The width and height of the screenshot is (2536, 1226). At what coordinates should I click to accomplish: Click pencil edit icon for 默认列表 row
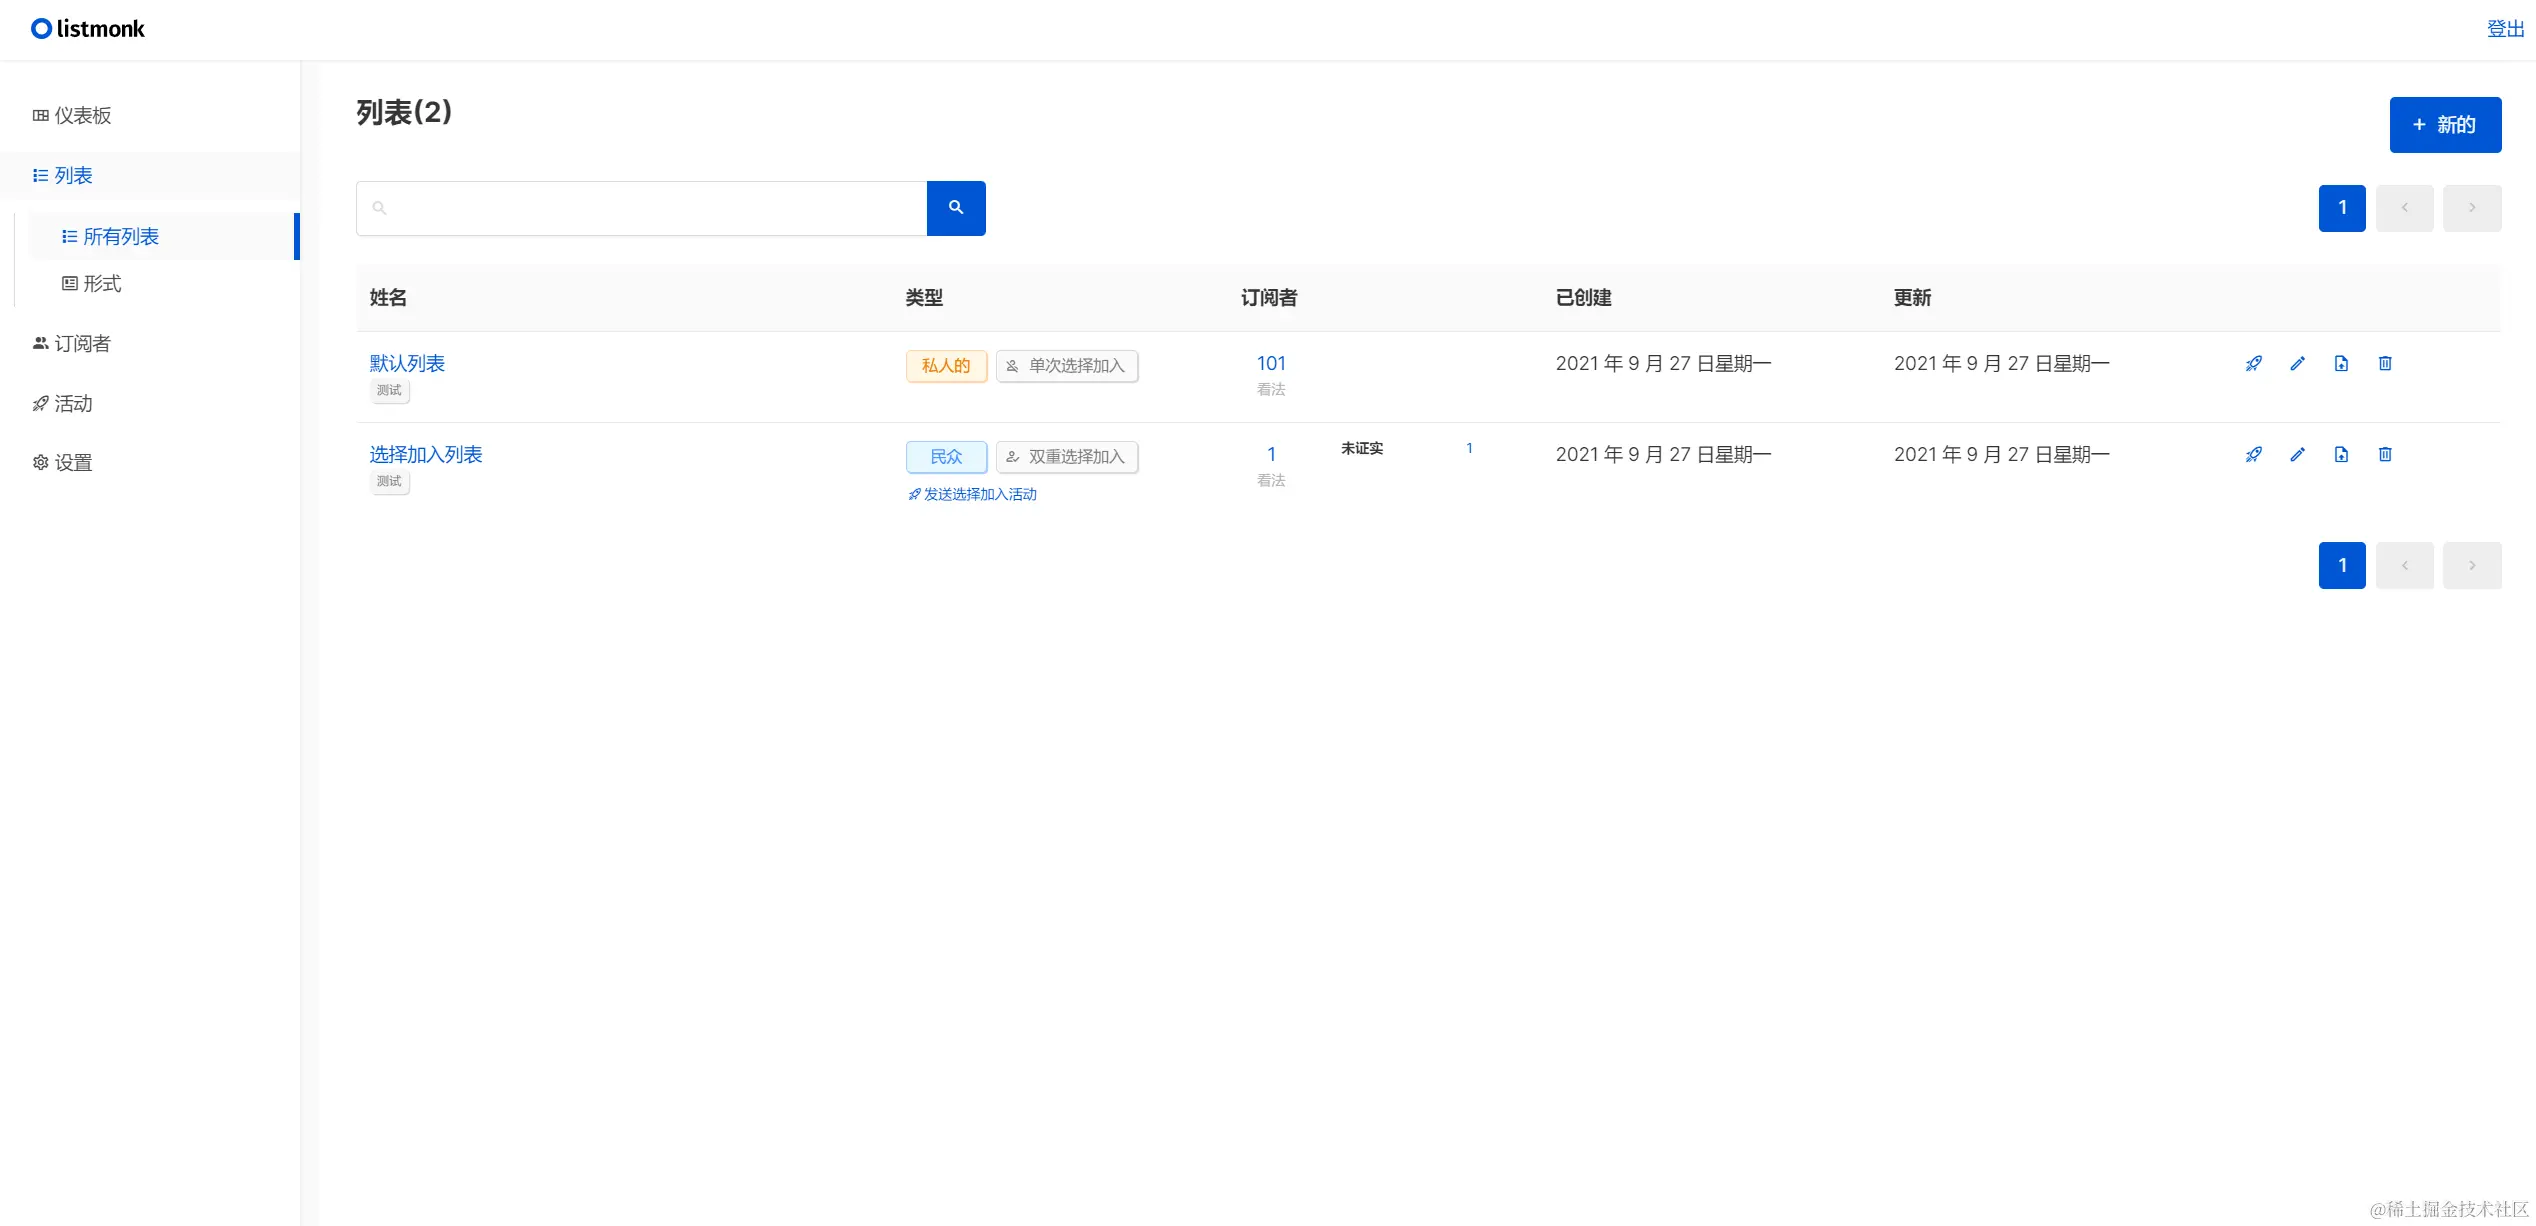[2297, 364]
